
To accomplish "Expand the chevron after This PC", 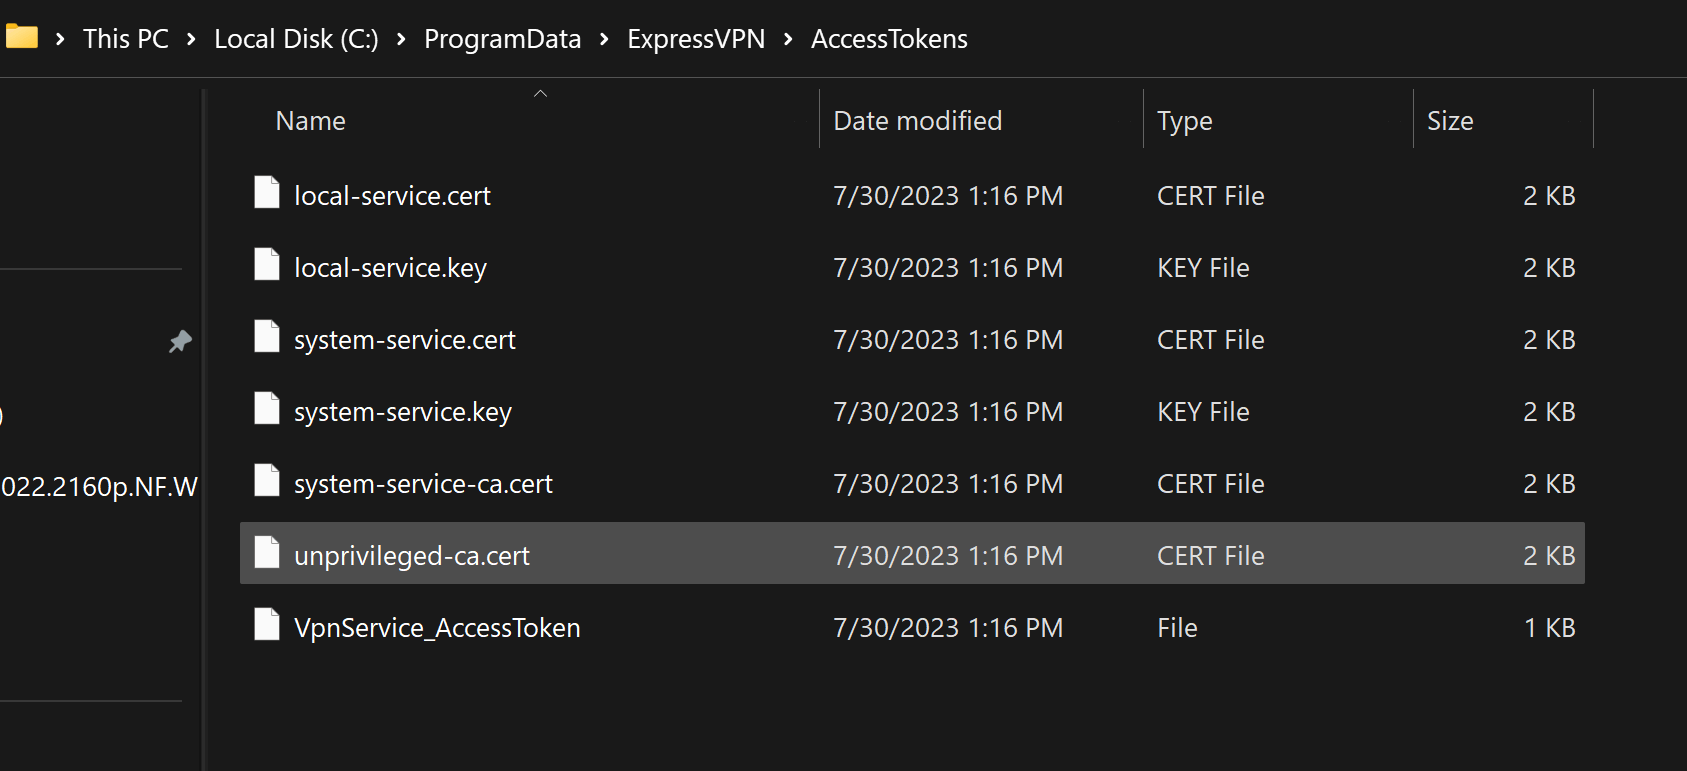I will (x=191, y=39).
